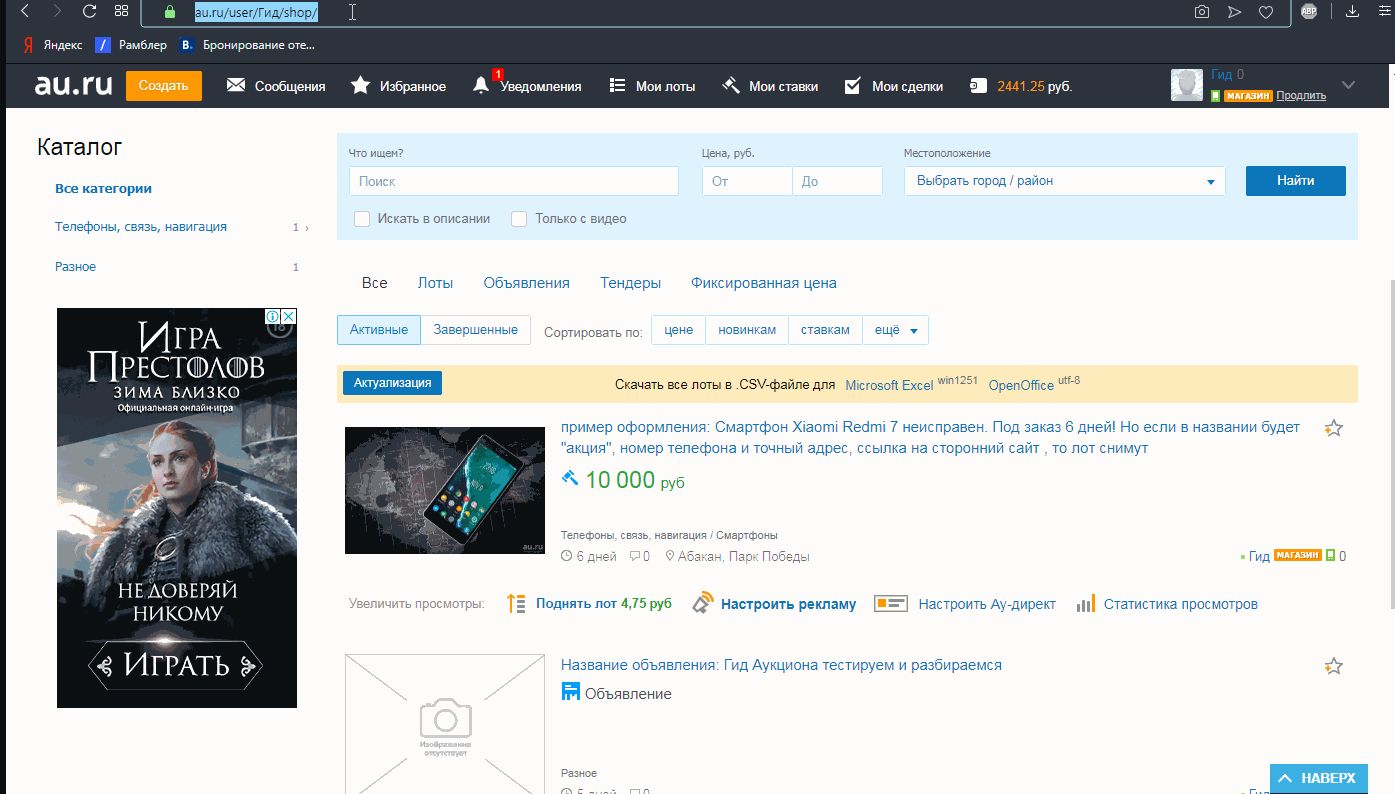Click the Продлить link under the username
Screen dimensions: 1395x794
(1301, 96)
